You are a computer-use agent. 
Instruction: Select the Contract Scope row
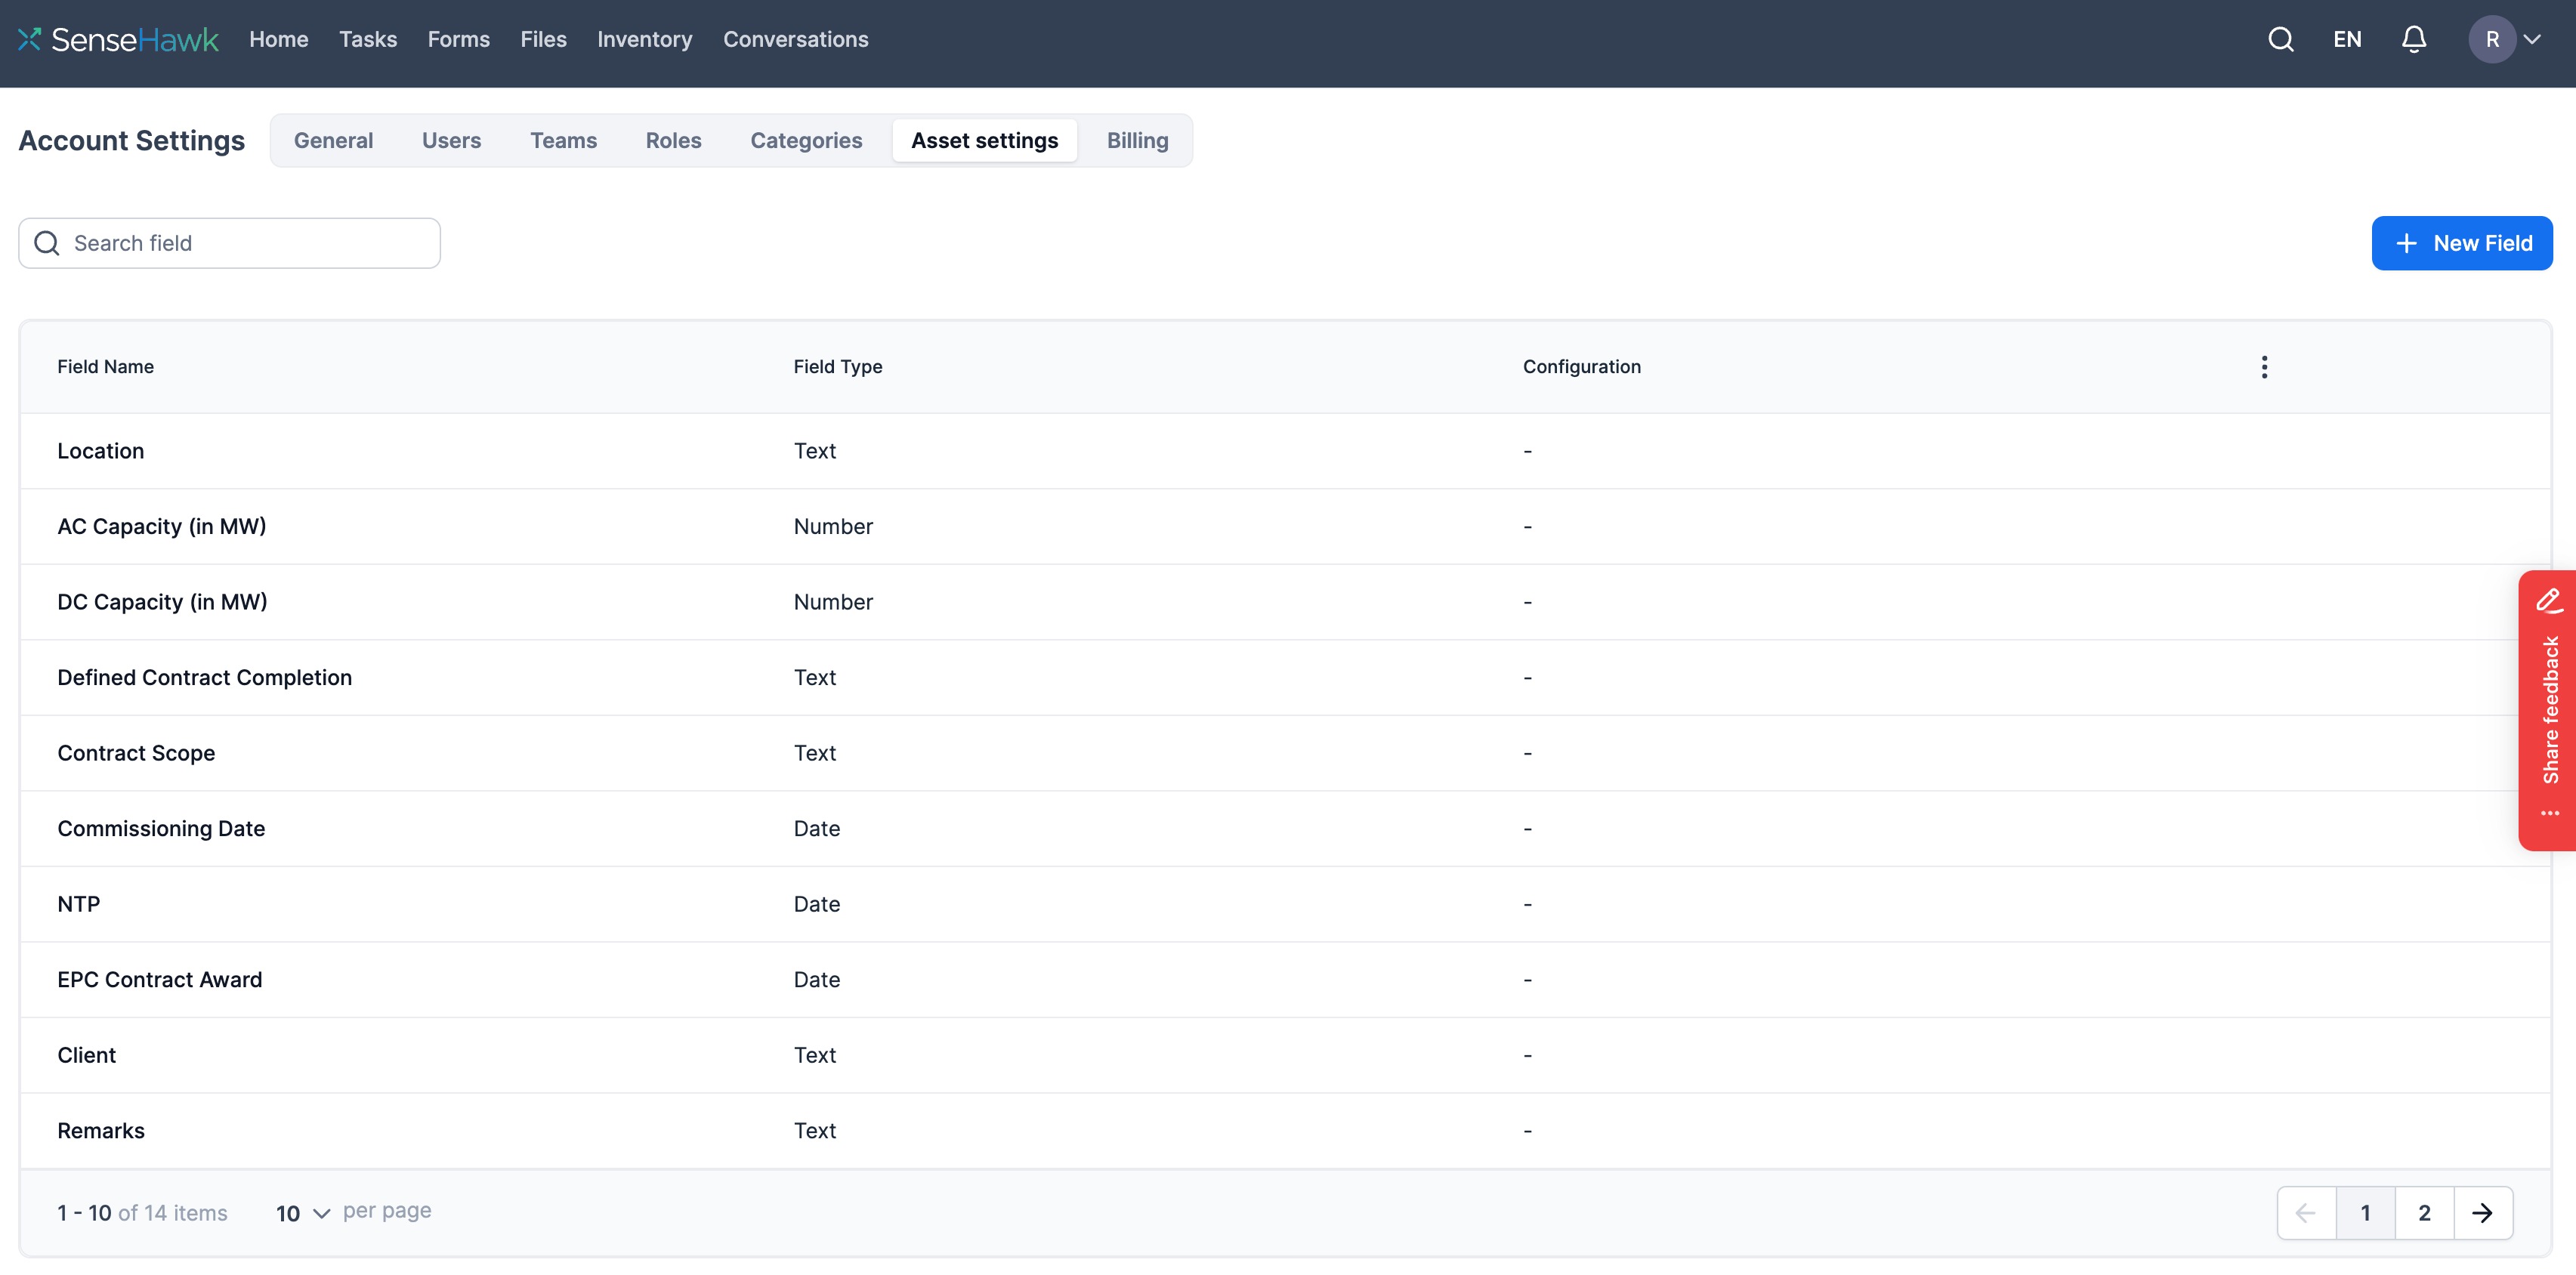pyautogui.click(x=1285, y=753)
